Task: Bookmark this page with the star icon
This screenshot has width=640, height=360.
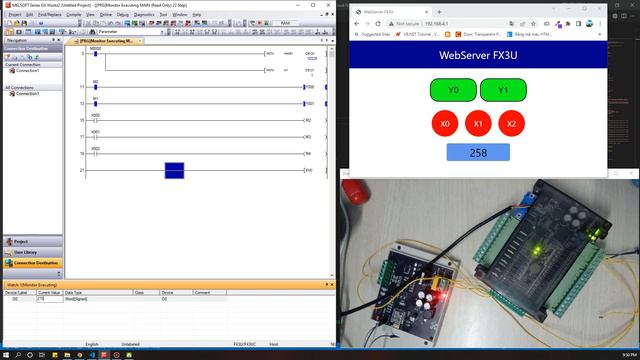Action: coord(533,24)
